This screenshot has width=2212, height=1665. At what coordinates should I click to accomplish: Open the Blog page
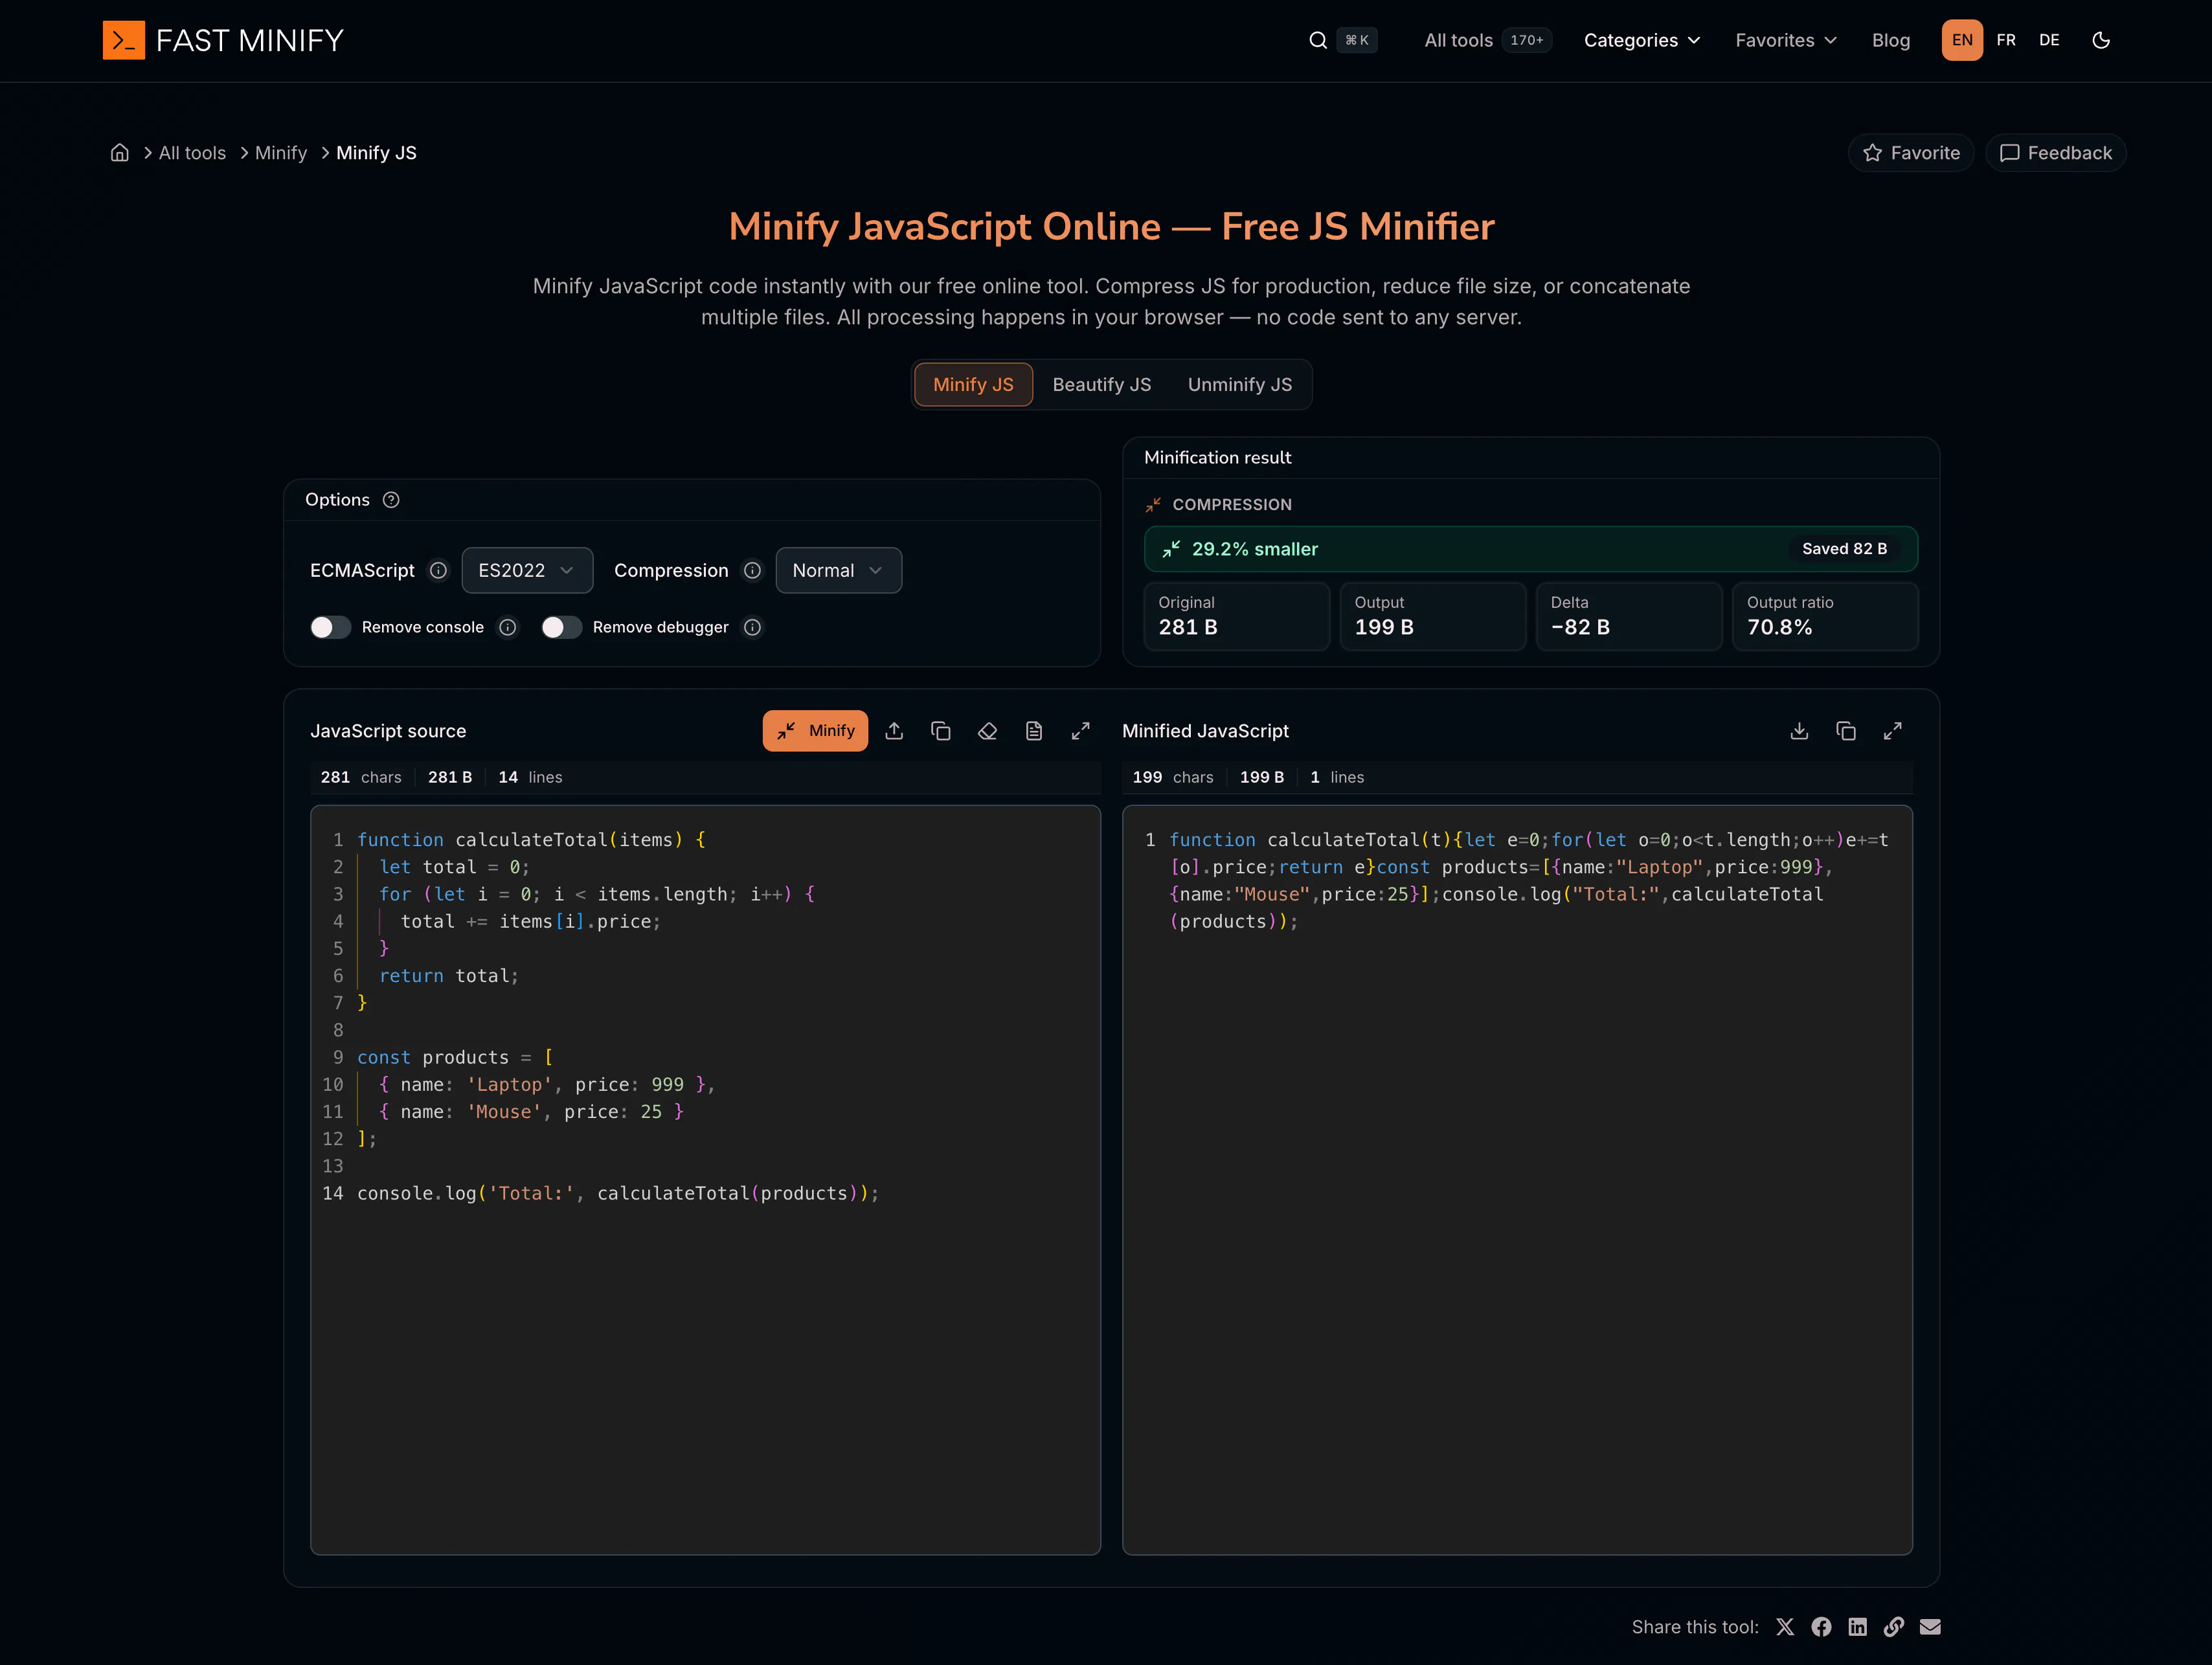[x=1891, y=40]
